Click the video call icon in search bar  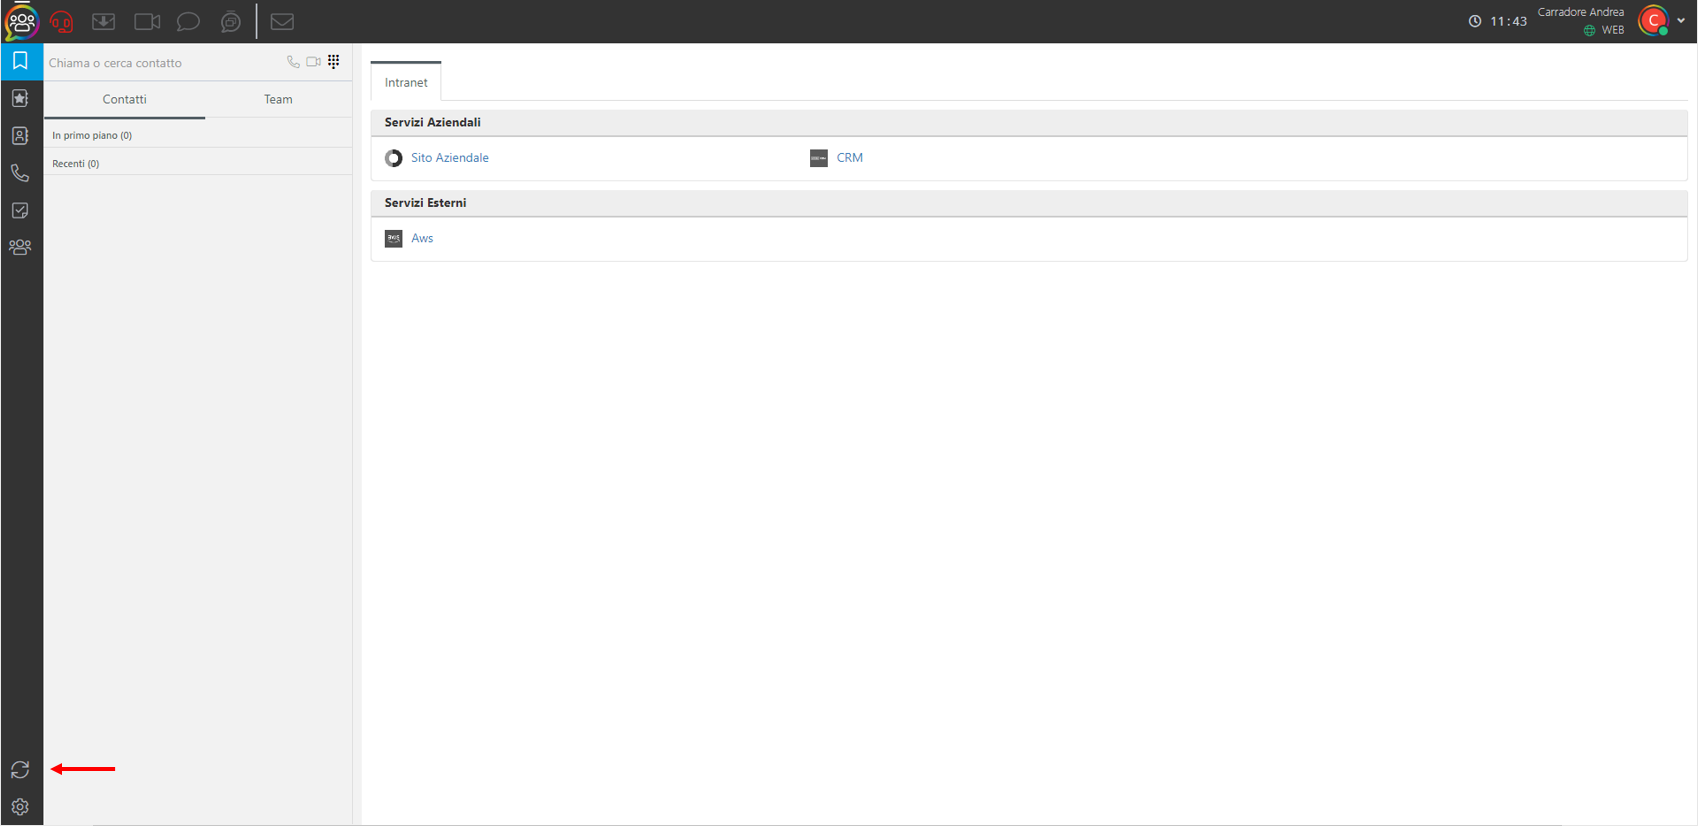[313, 62]
